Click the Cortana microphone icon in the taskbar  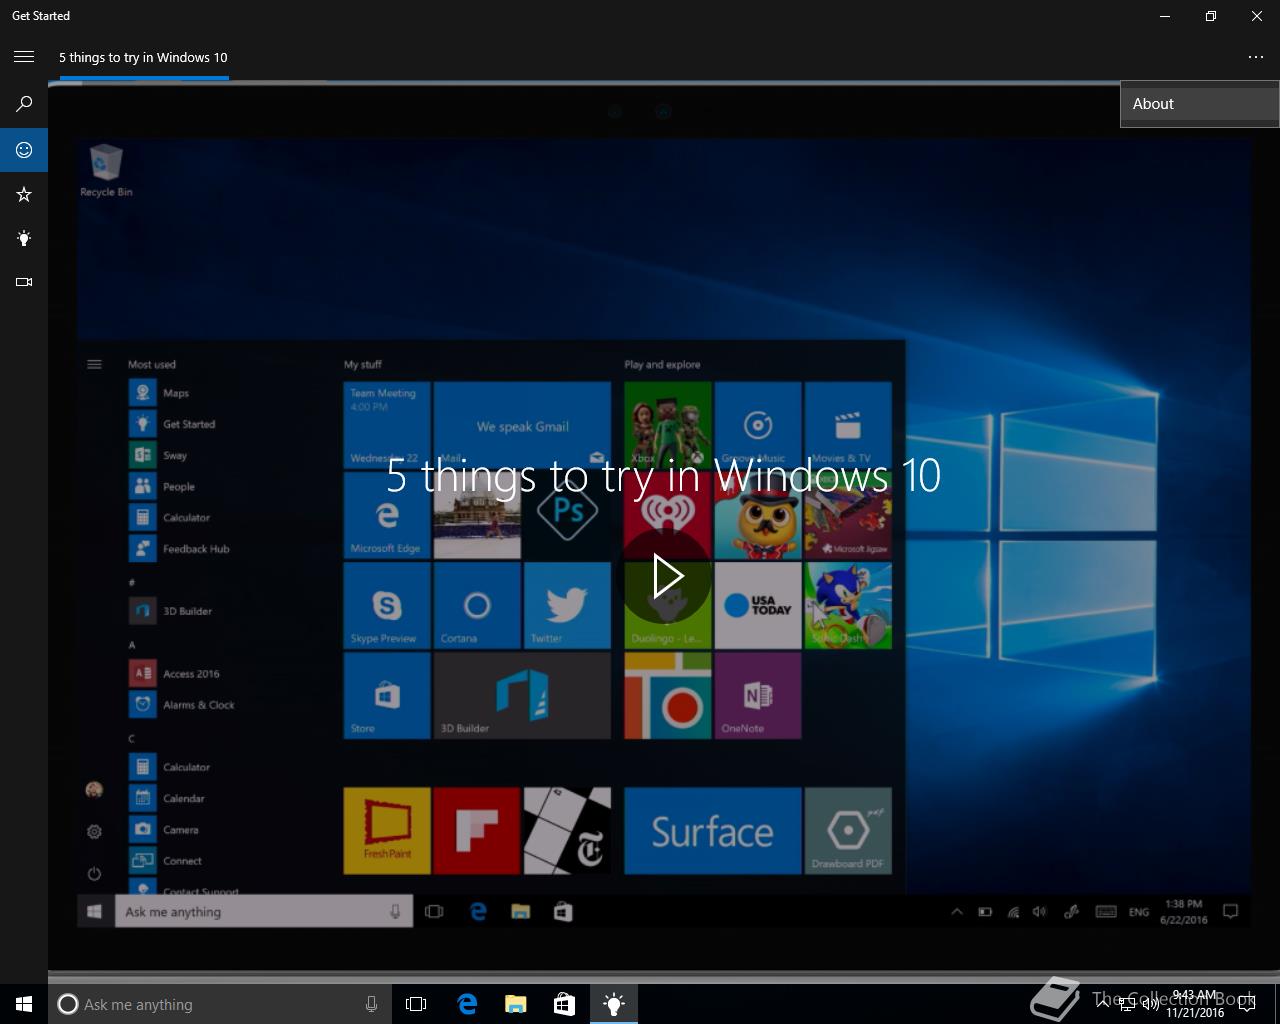pyautogui.click(x=371, y=1004)
